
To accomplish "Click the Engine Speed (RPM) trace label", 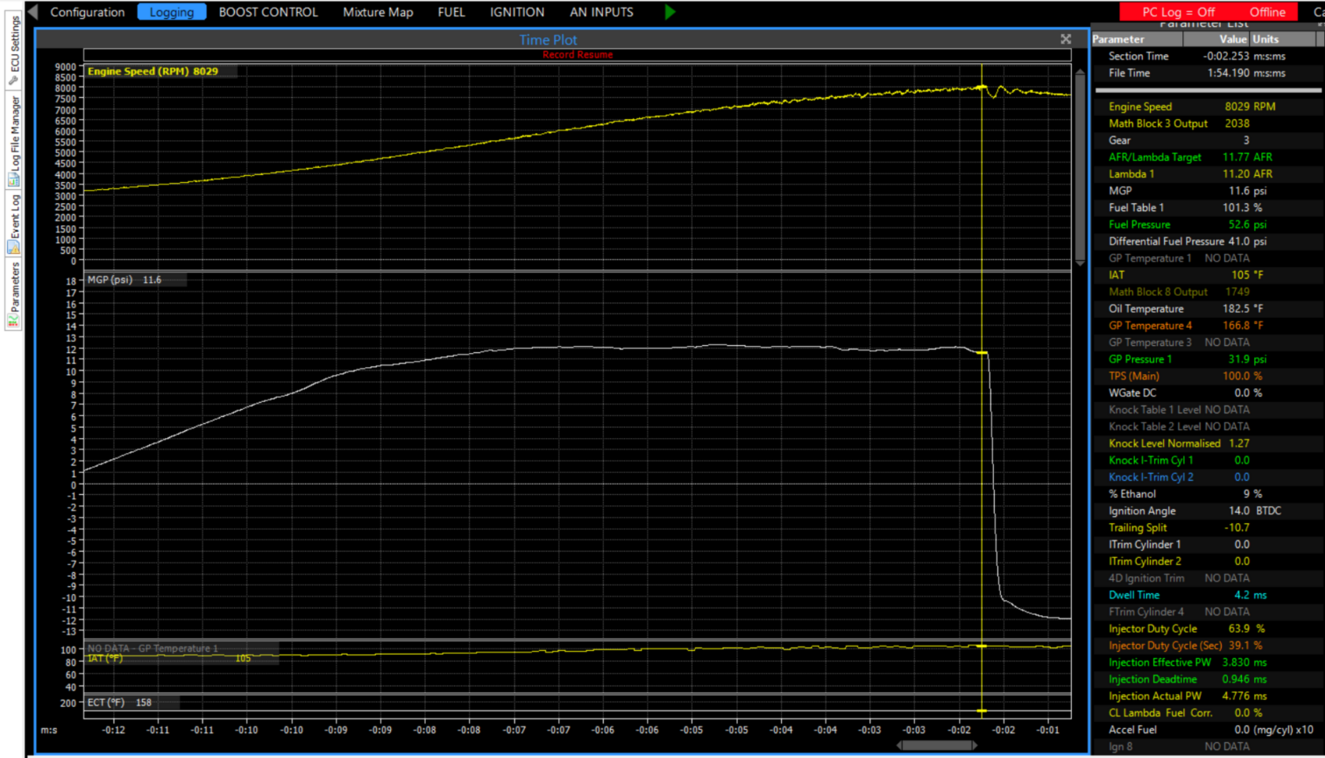I will tap(152, 72).
